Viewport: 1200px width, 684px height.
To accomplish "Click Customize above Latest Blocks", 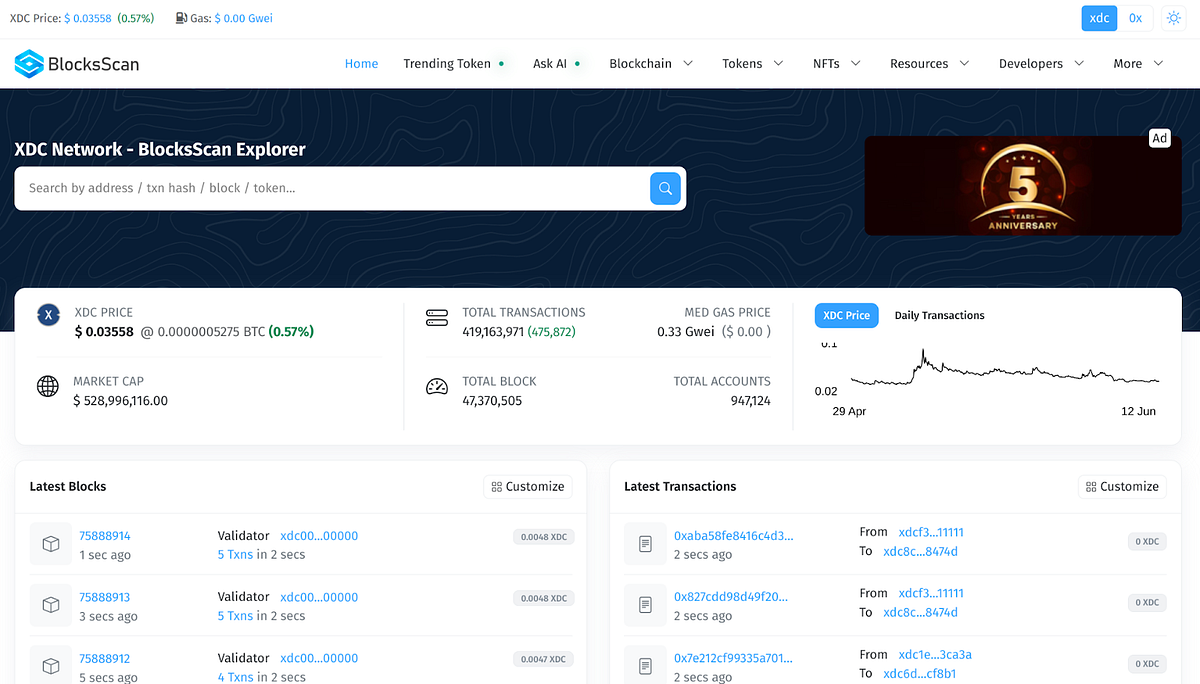I will tap(527, 487).
